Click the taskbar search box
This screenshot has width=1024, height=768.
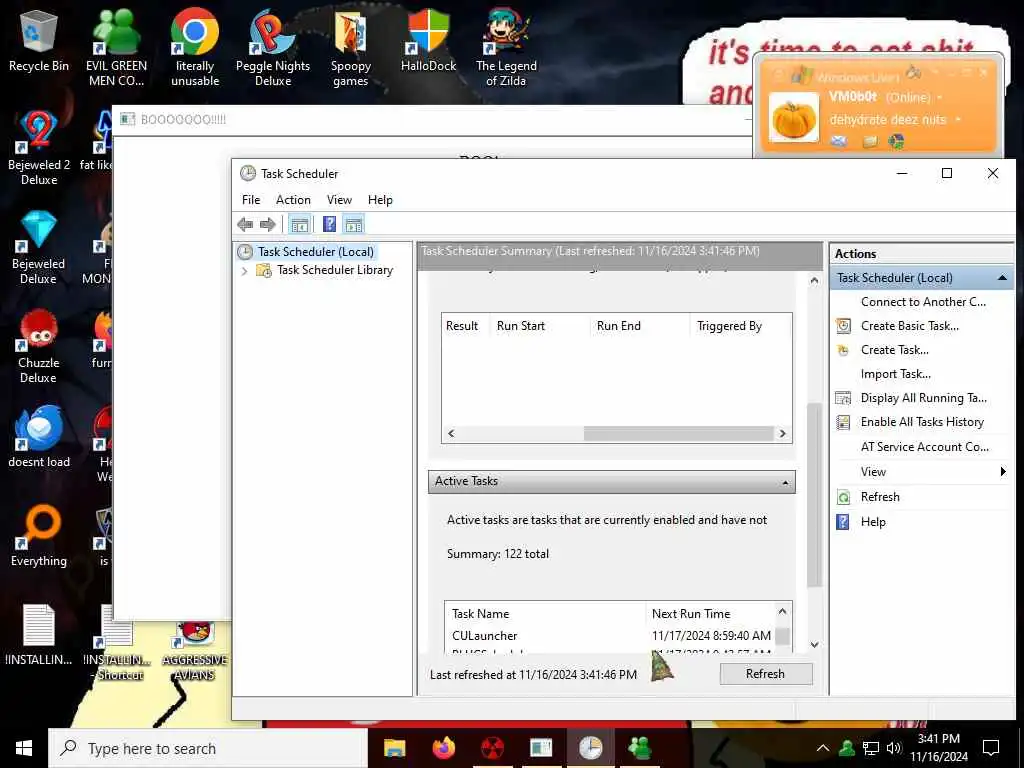tap(208, 748)
